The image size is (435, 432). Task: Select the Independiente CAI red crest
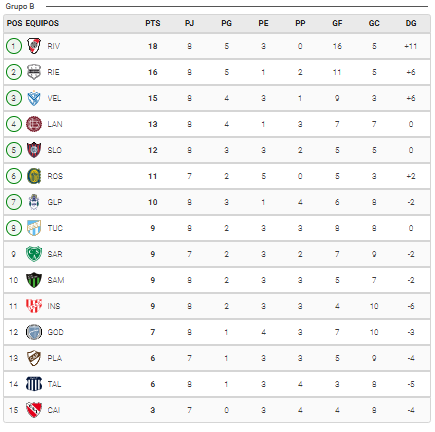(34, 410)
